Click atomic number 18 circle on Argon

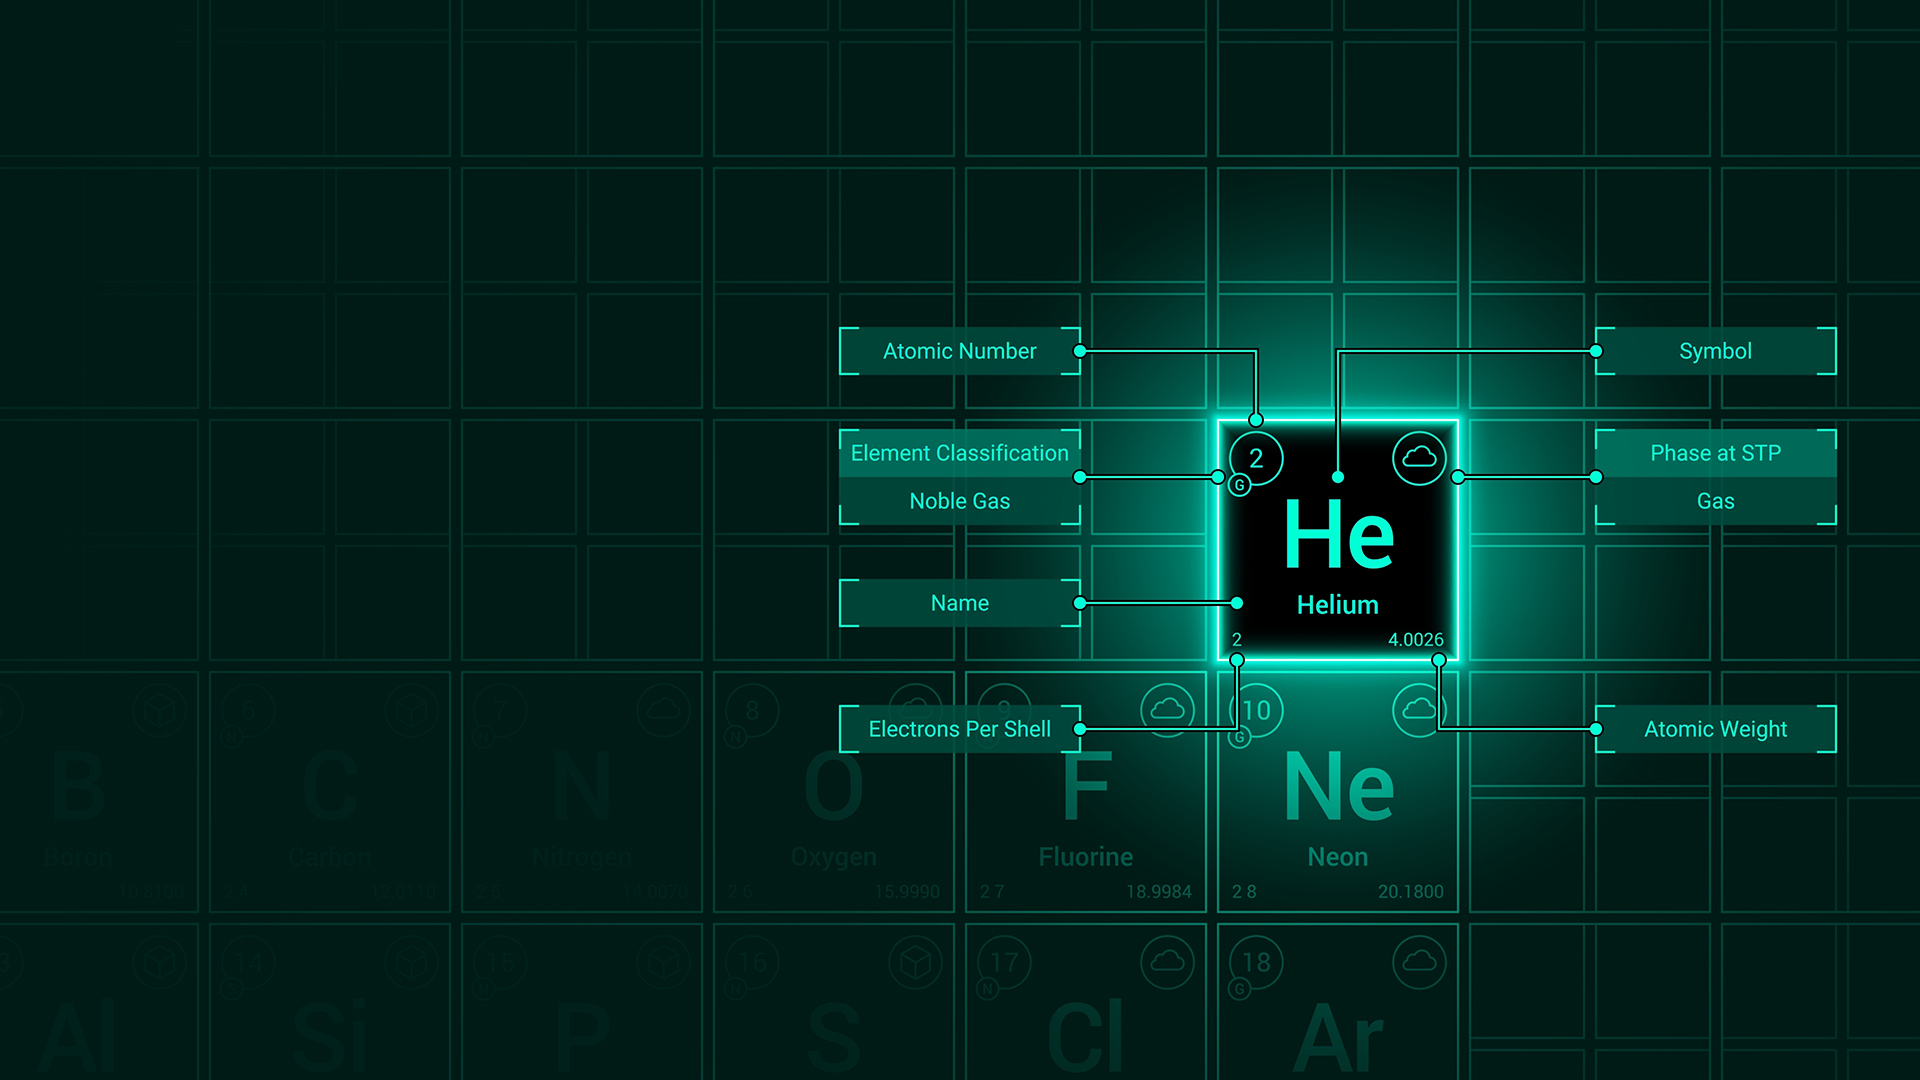[x=1256, y=962]
